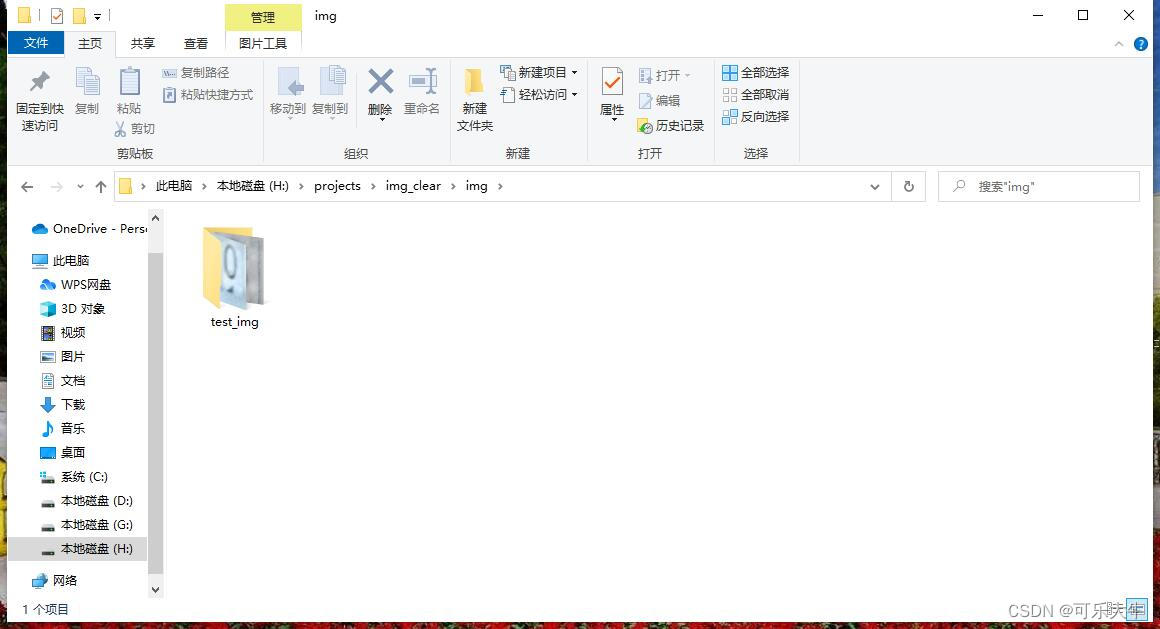Open the New item dropdown
This screenshot has width=1160, height=629.
[540, 72]
